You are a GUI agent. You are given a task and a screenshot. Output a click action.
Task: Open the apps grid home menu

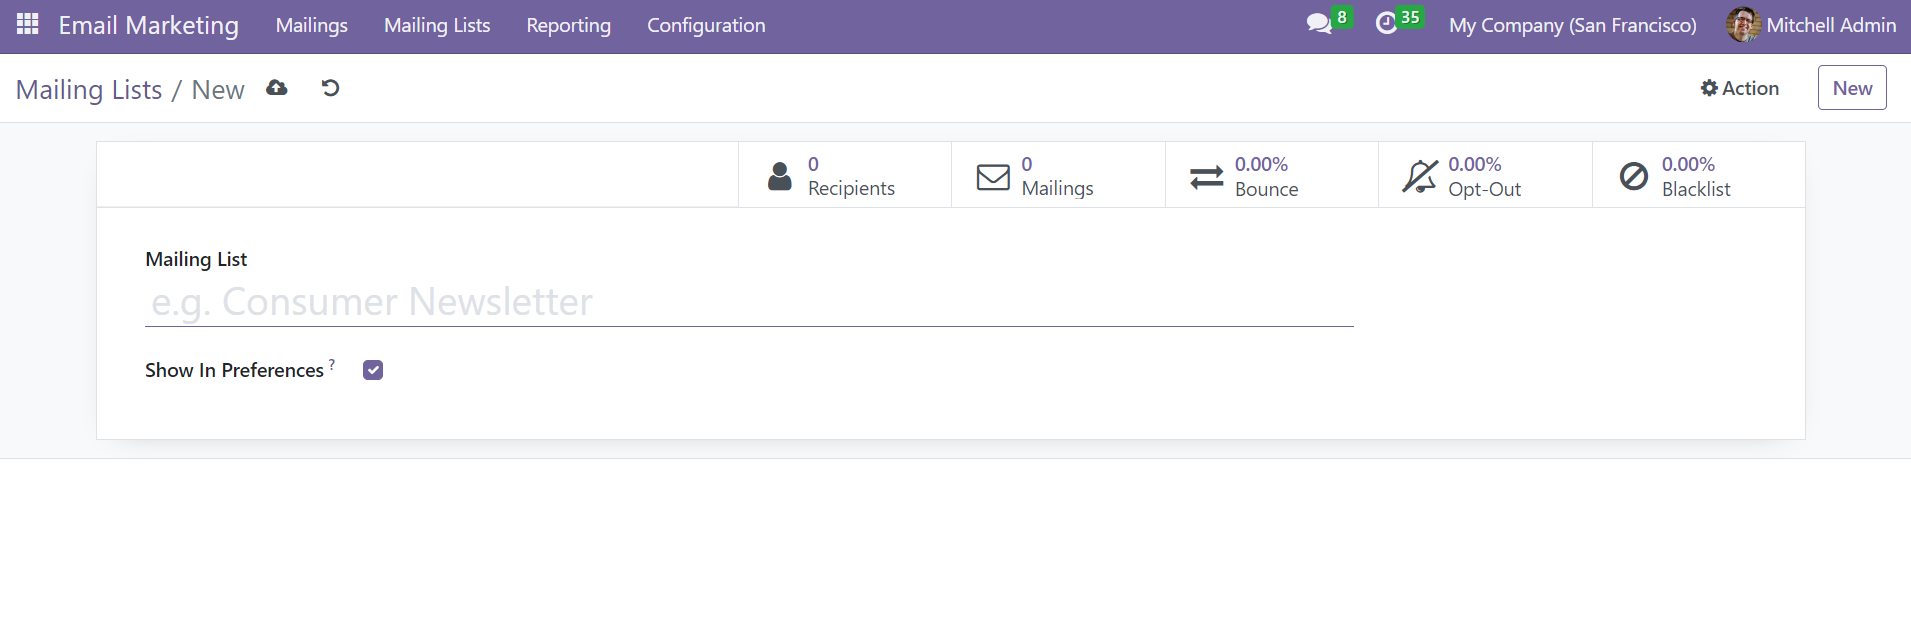point(28,24)
